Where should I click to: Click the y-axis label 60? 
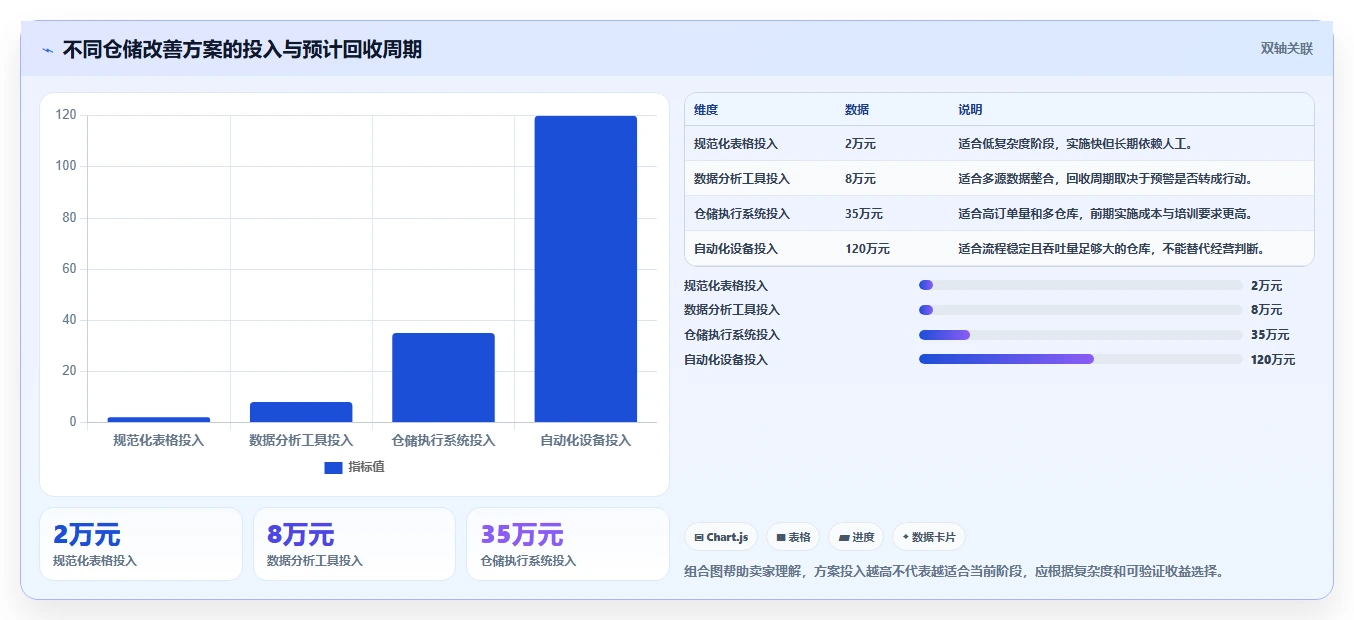point(69,269)
